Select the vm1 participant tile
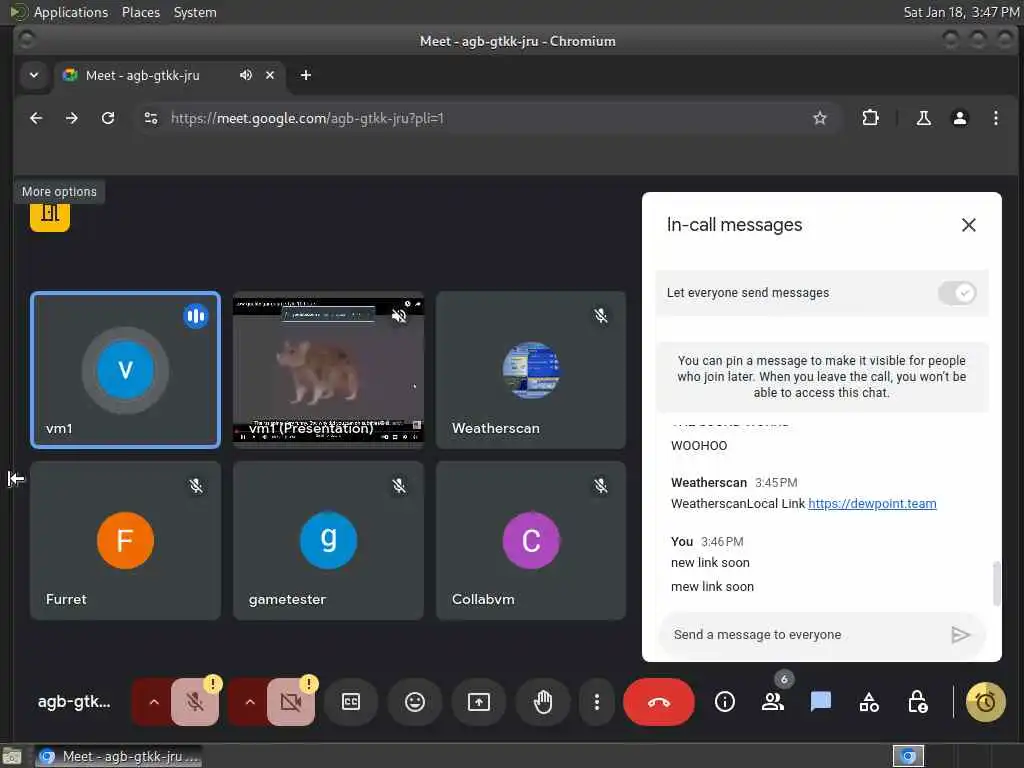This screenshot has width=1024, height=768. pyautogui.click(x=125, y=370)
